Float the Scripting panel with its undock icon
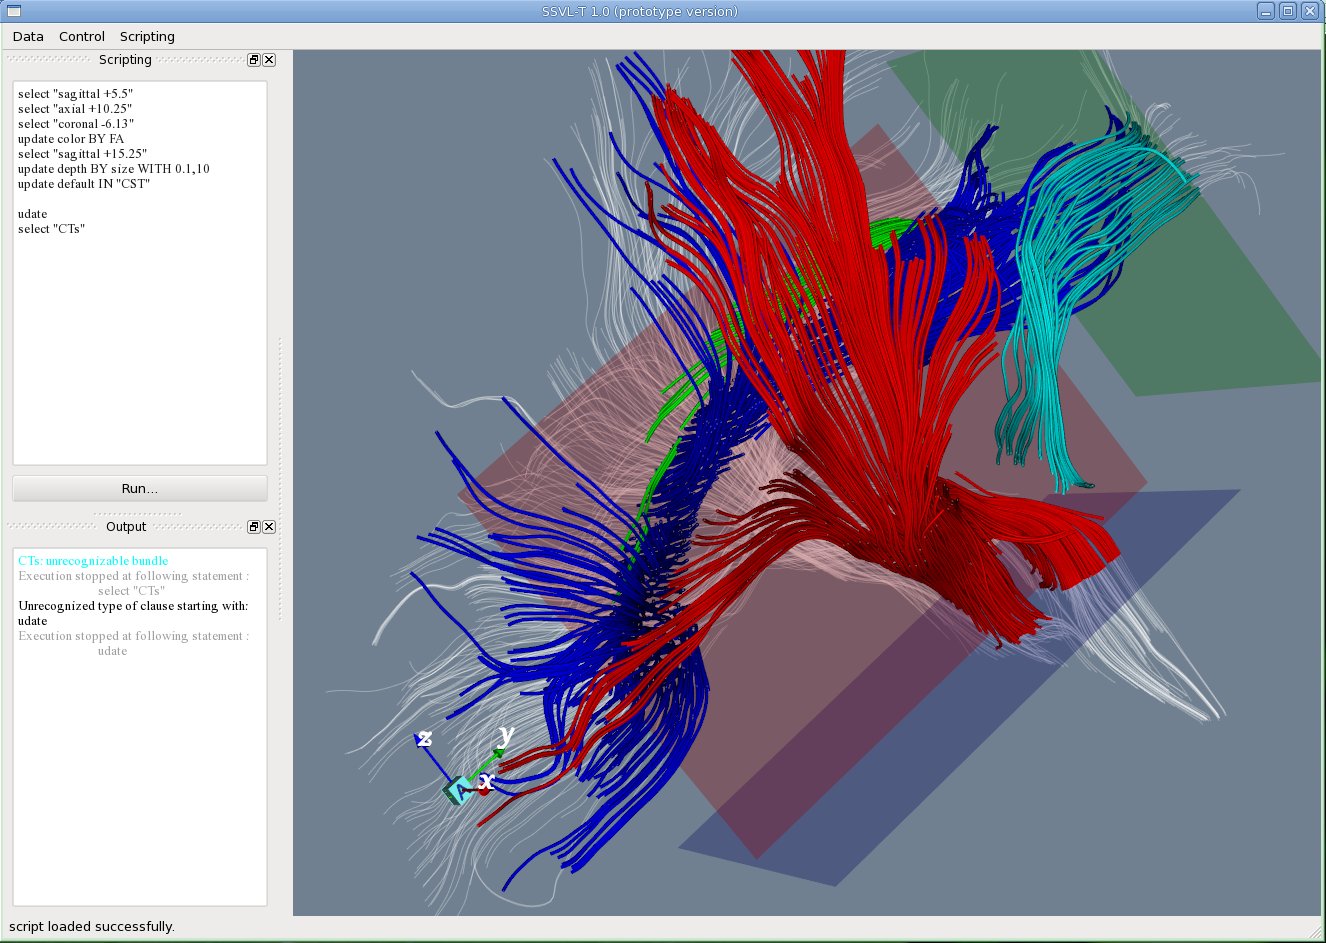Screen dimensions: 1326x943 click(x=254, y=60)
